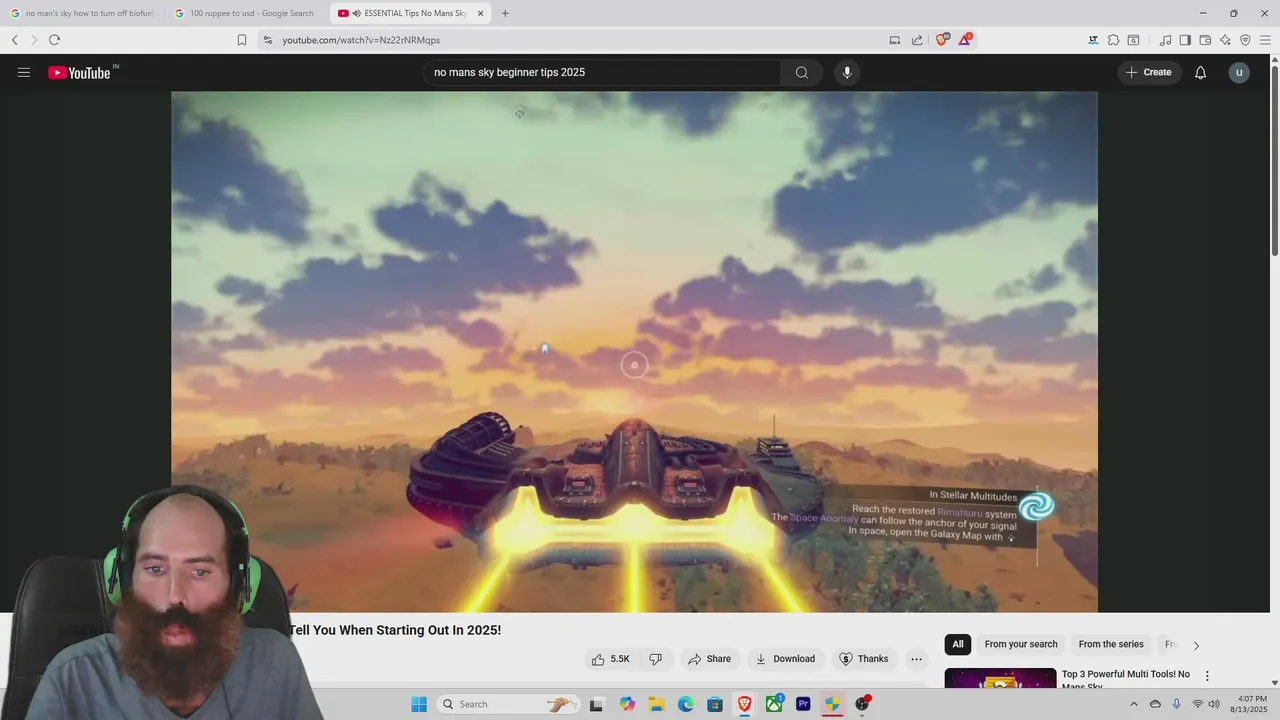
Task: Click the Create button
Action: click(1148, 72)
